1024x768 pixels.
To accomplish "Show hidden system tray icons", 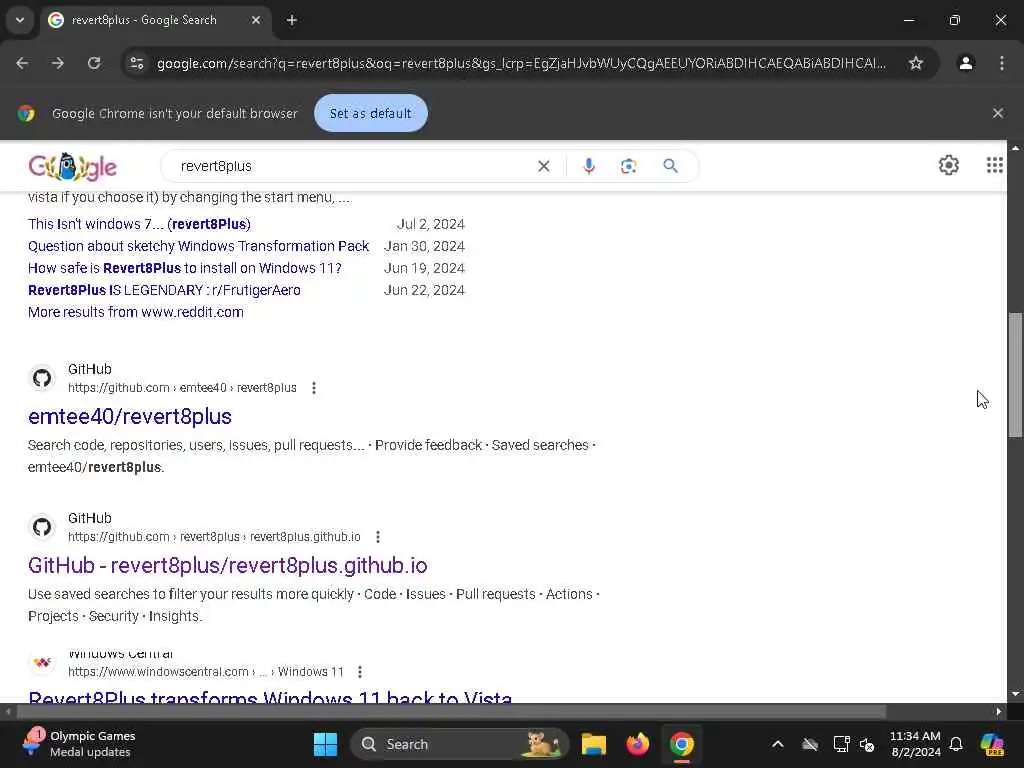I will click(x=777, y=744).
